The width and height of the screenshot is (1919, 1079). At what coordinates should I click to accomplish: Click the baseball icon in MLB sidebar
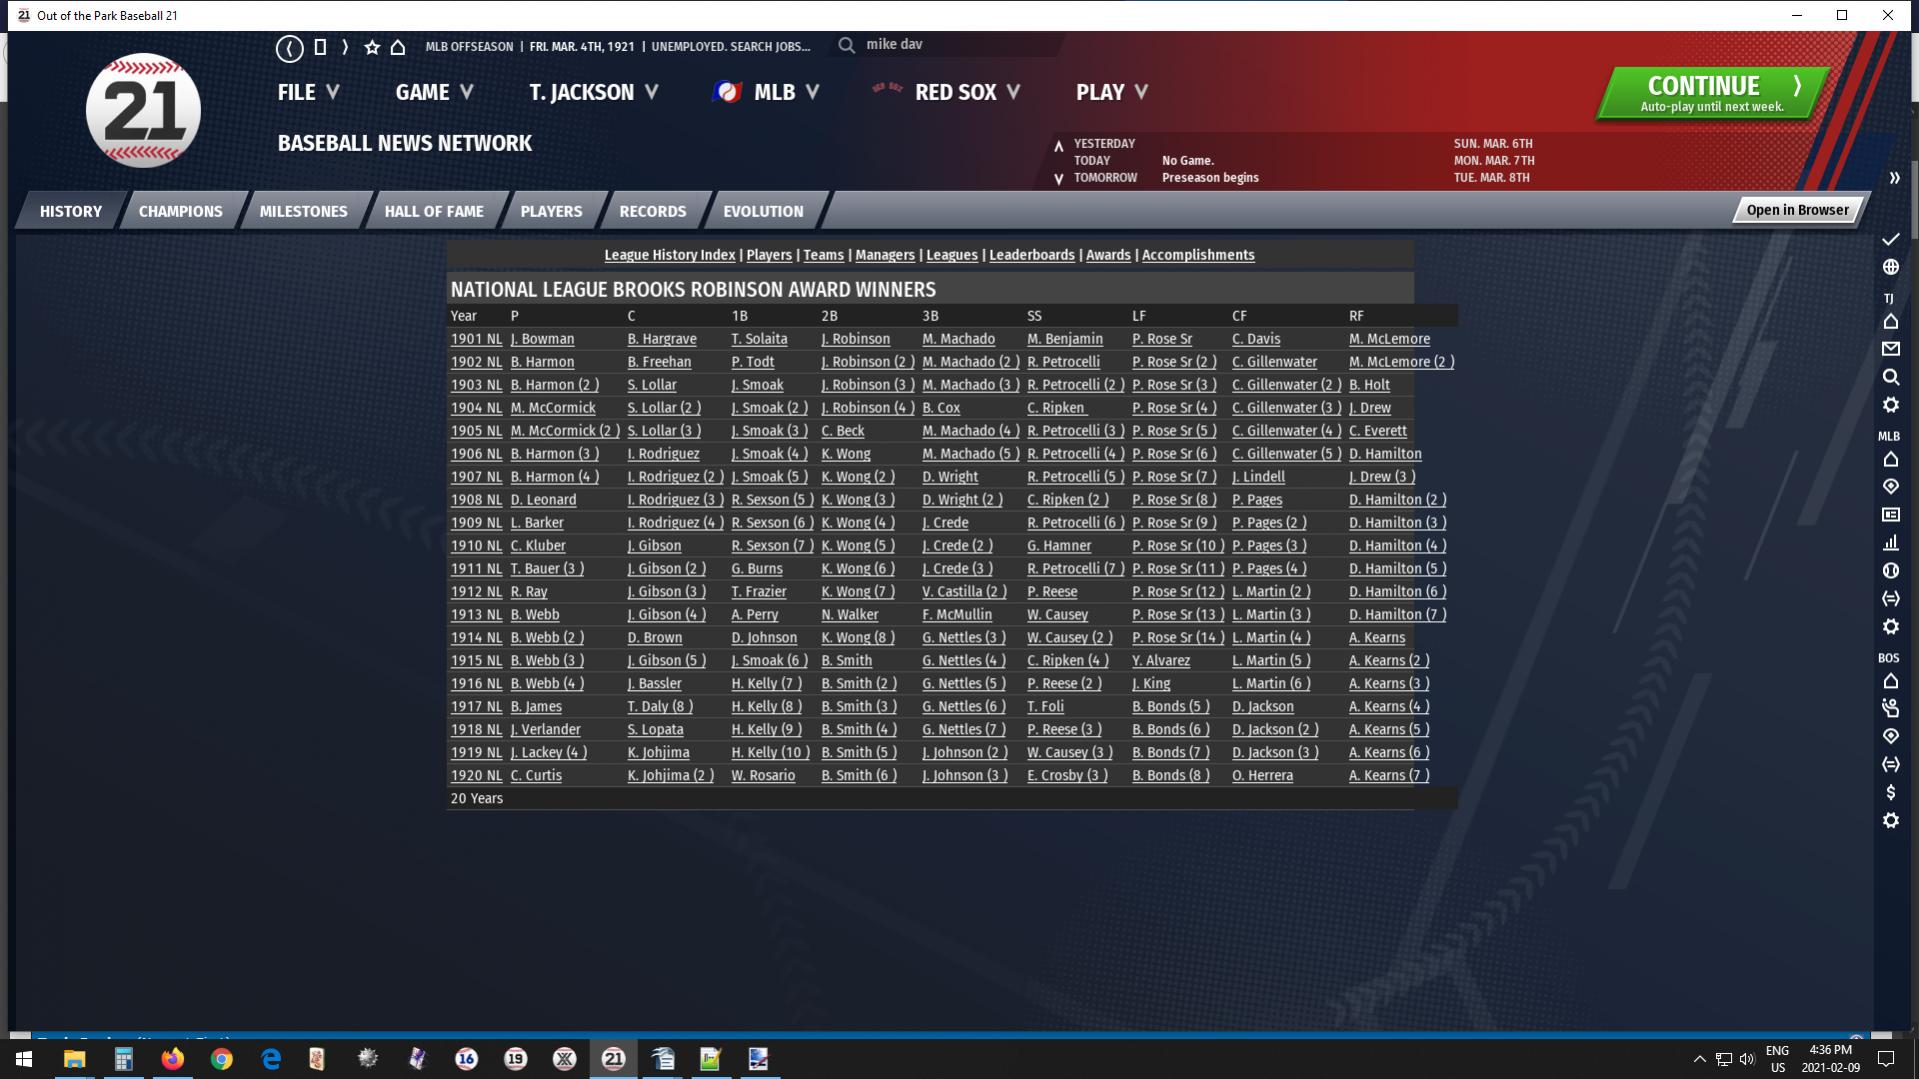pos(1890,571)
